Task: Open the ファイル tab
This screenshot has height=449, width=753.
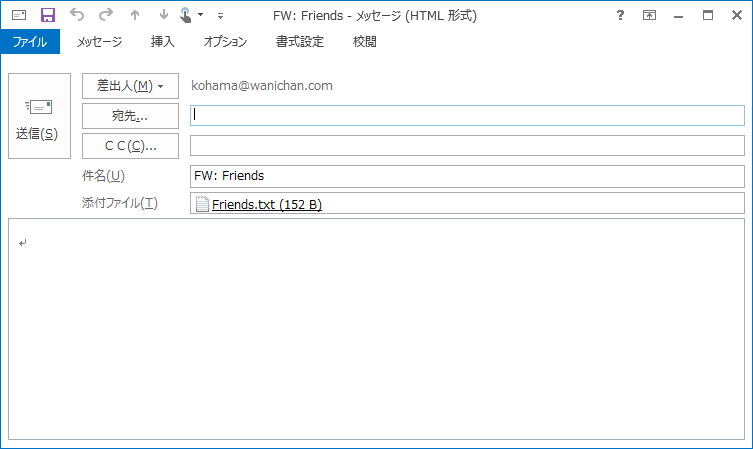Action: [30, 42]
